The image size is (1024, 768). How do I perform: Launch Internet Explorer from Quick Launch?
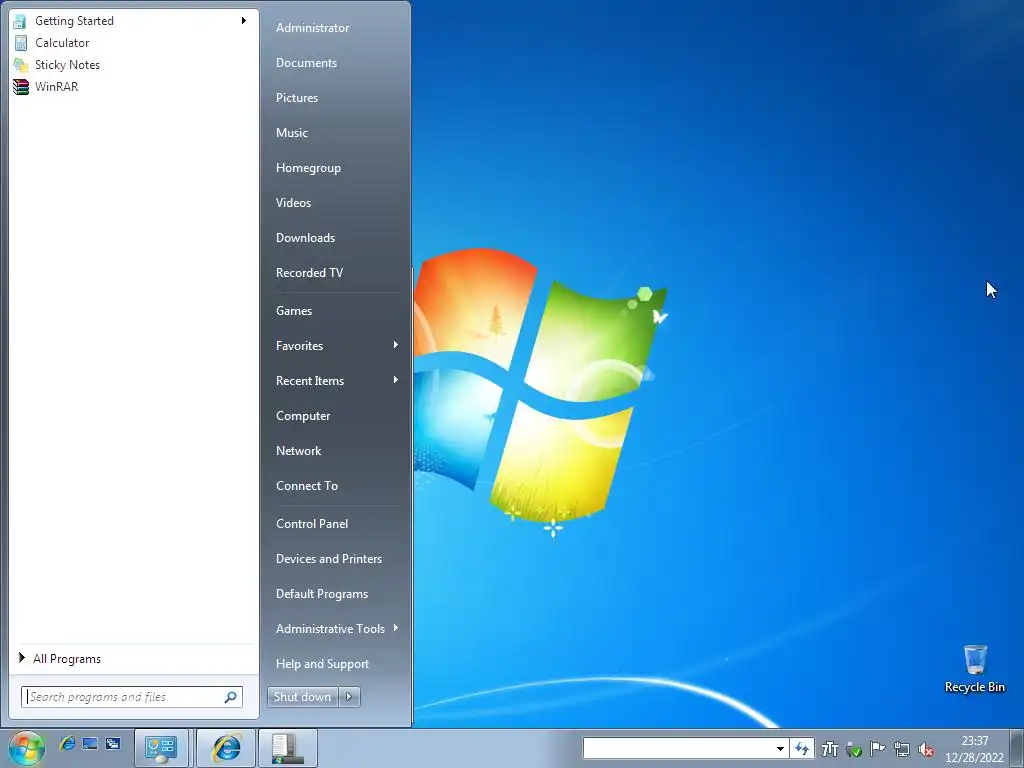pos(67,743)
